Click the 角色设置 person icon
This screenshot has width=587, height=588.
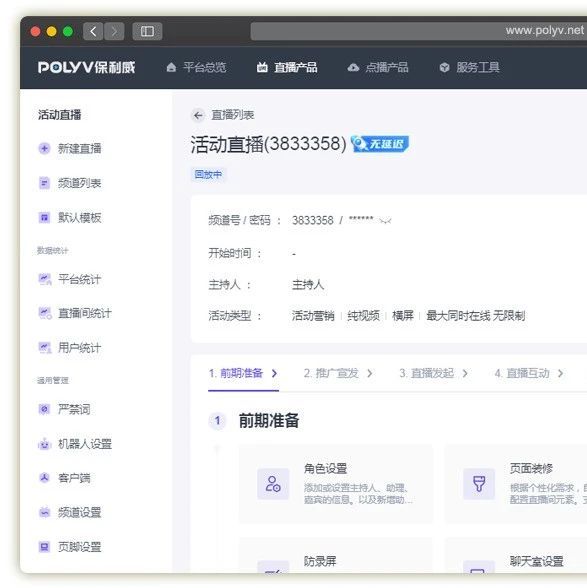pyautogui.click(x=273, y=484)
